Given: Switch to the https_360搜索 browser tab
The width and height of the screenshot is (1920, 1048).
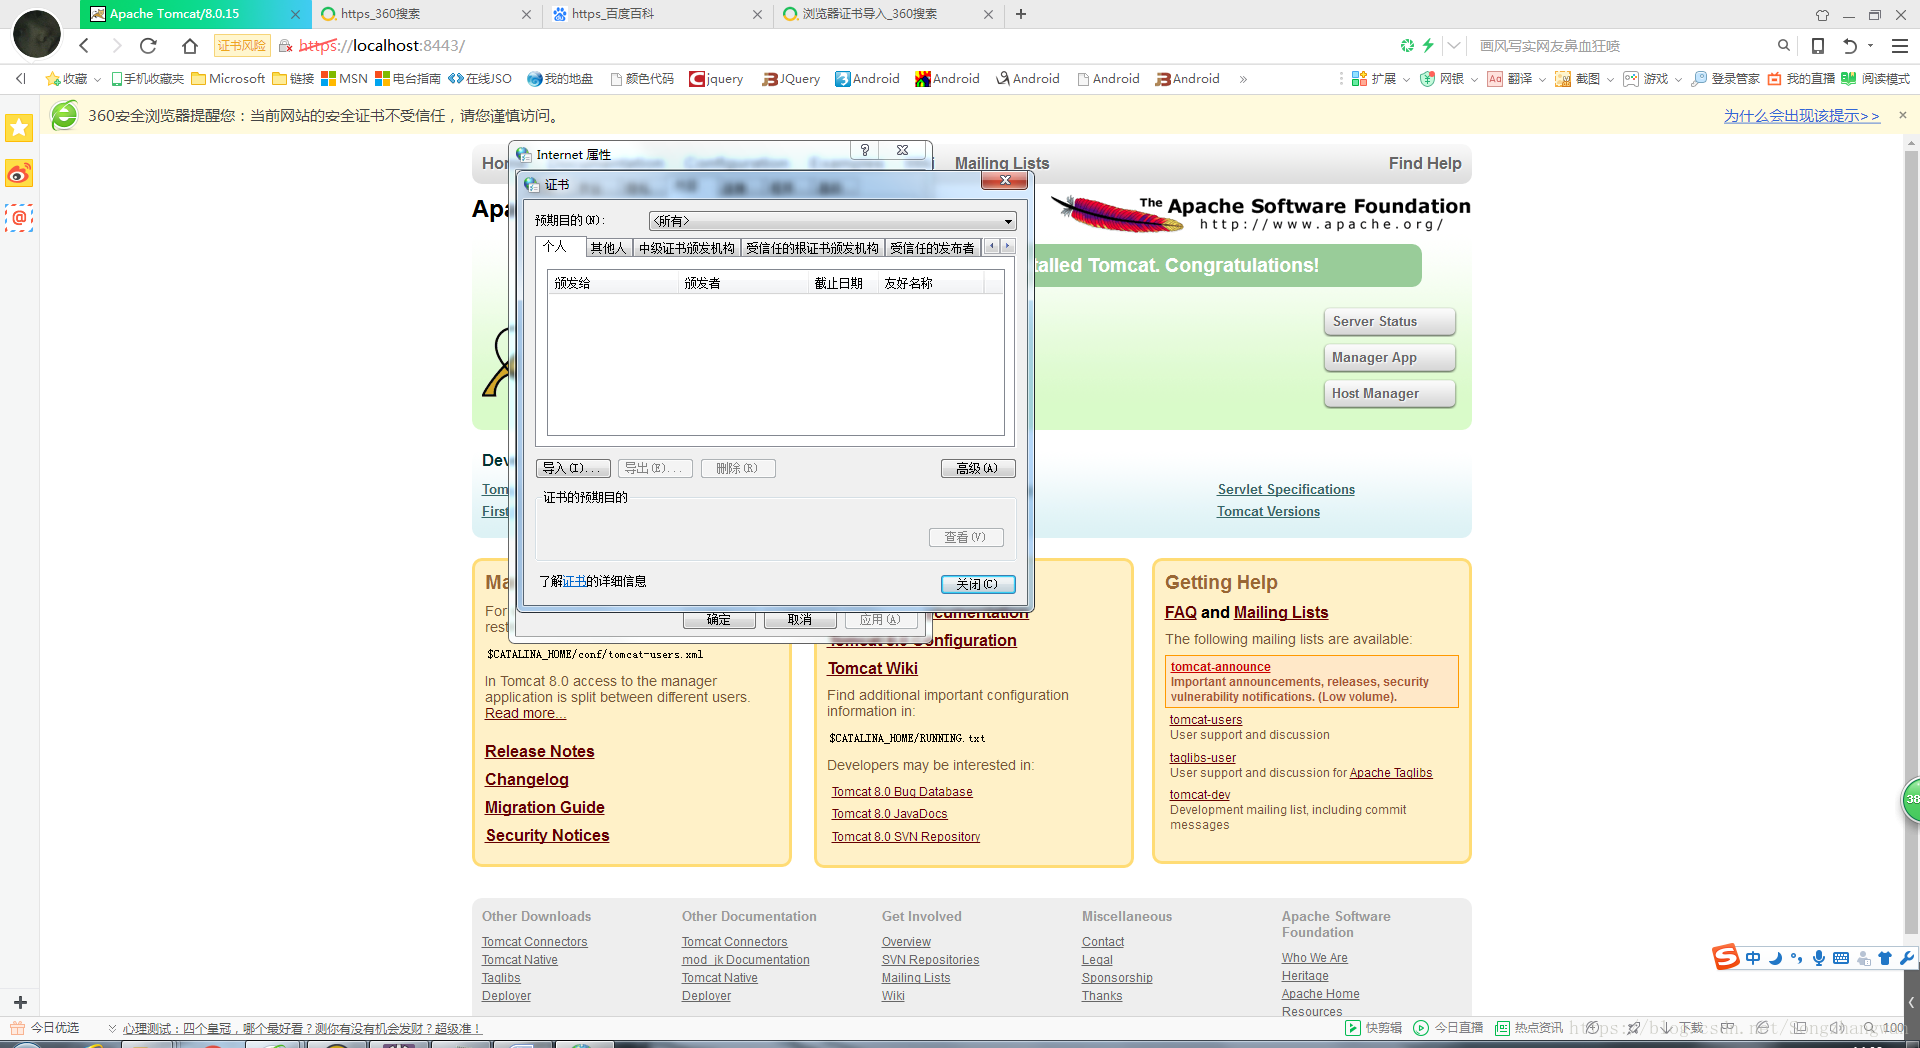Looking at the screenshot, I should 427,14.
